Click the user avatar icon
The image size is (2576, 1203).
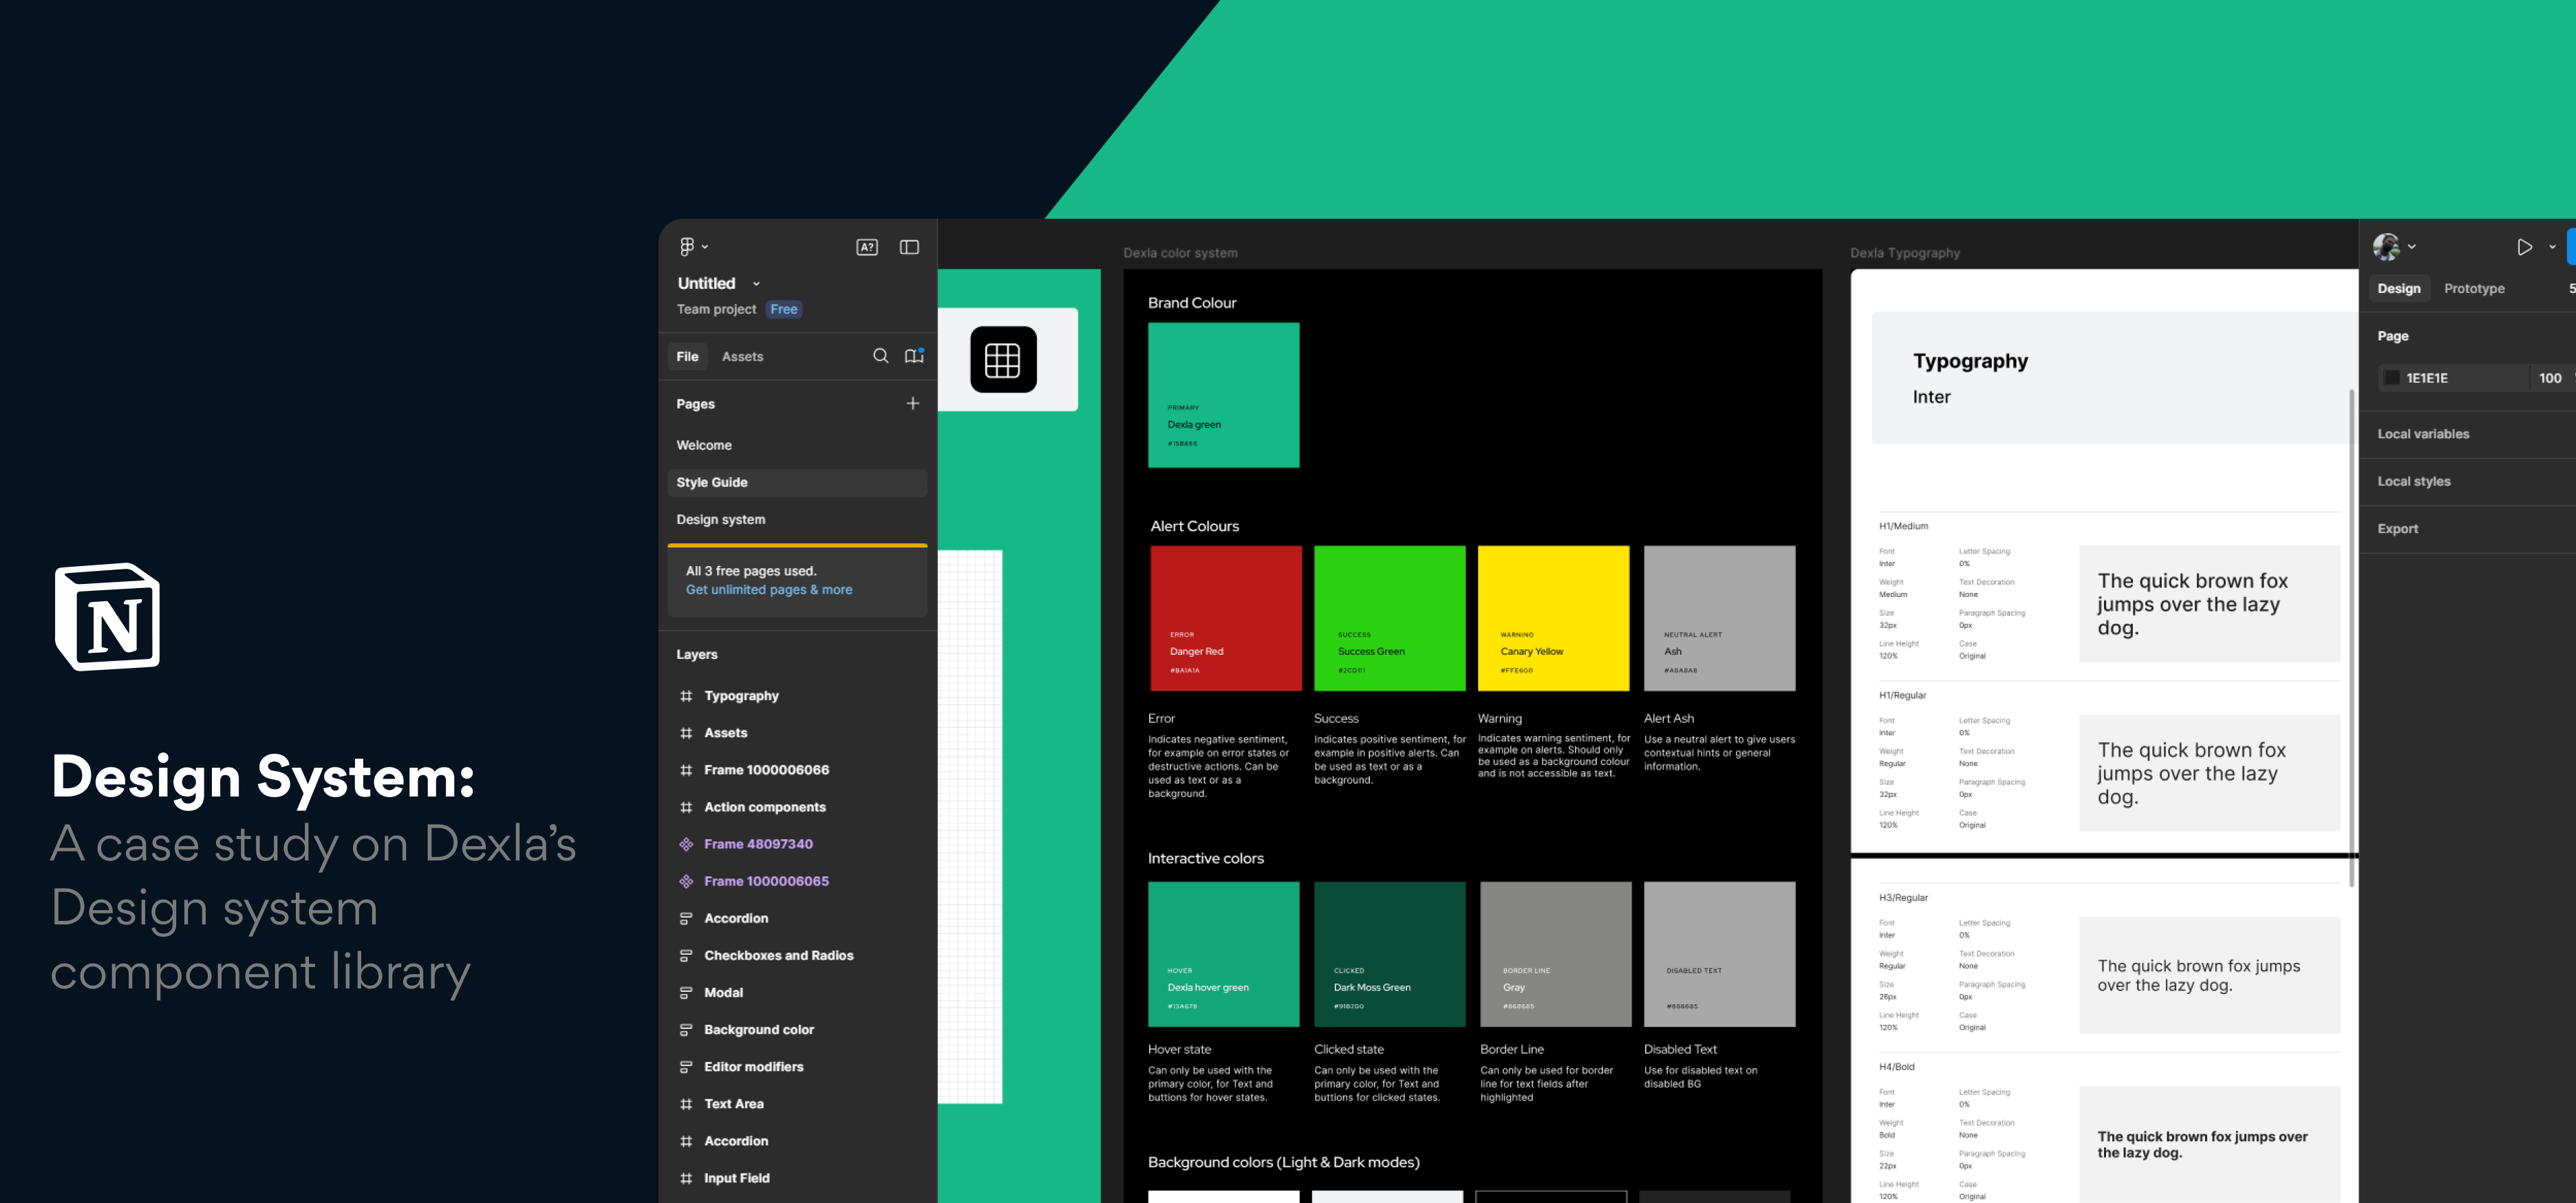click(2386, 247)
